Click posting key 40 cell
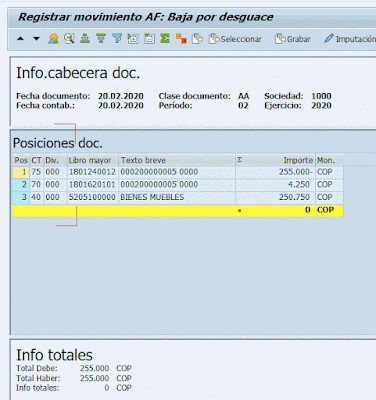 [x=36, y=197]
